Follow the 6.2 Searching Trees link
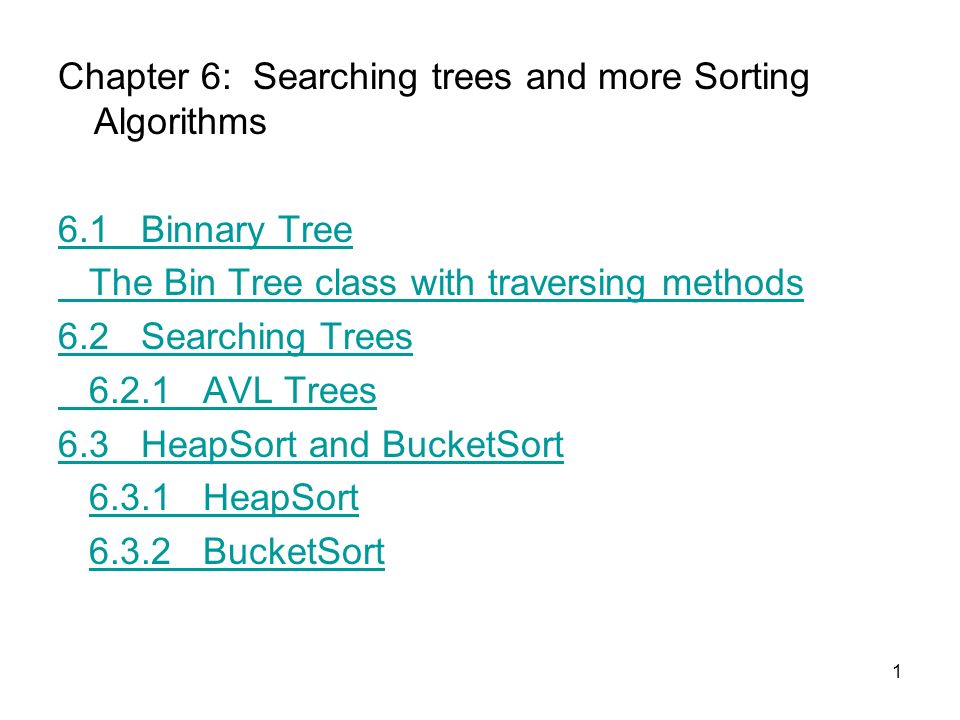This screenshot has width=960, height=720. coord(235,337)
